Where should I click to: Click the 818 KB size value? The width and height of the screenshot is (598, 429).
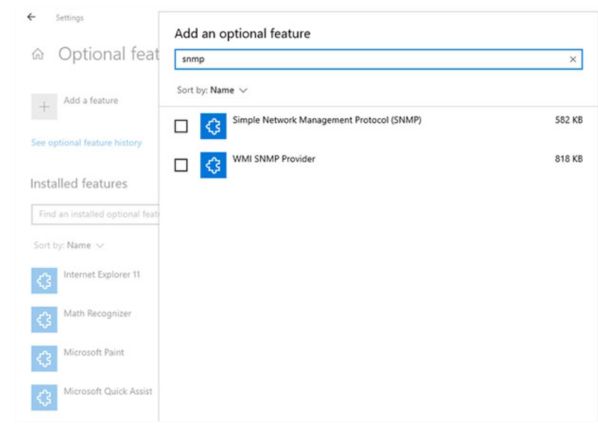(569, 159)
